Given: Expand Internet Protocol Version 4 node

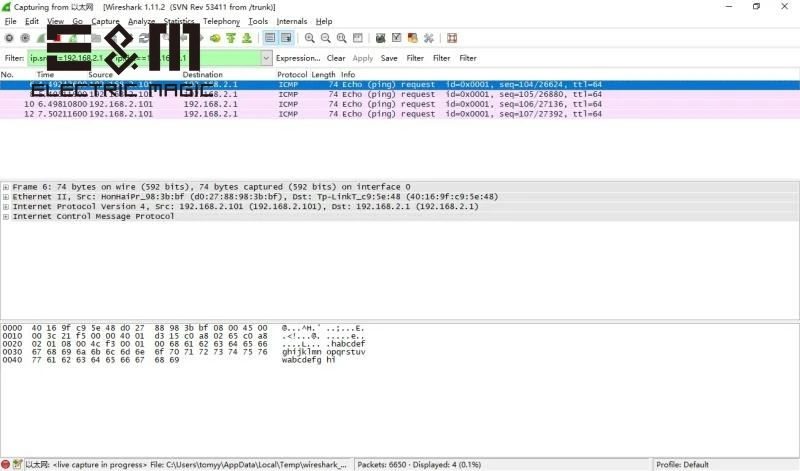Looking at the screenshot, I should [x=6, y=207].
